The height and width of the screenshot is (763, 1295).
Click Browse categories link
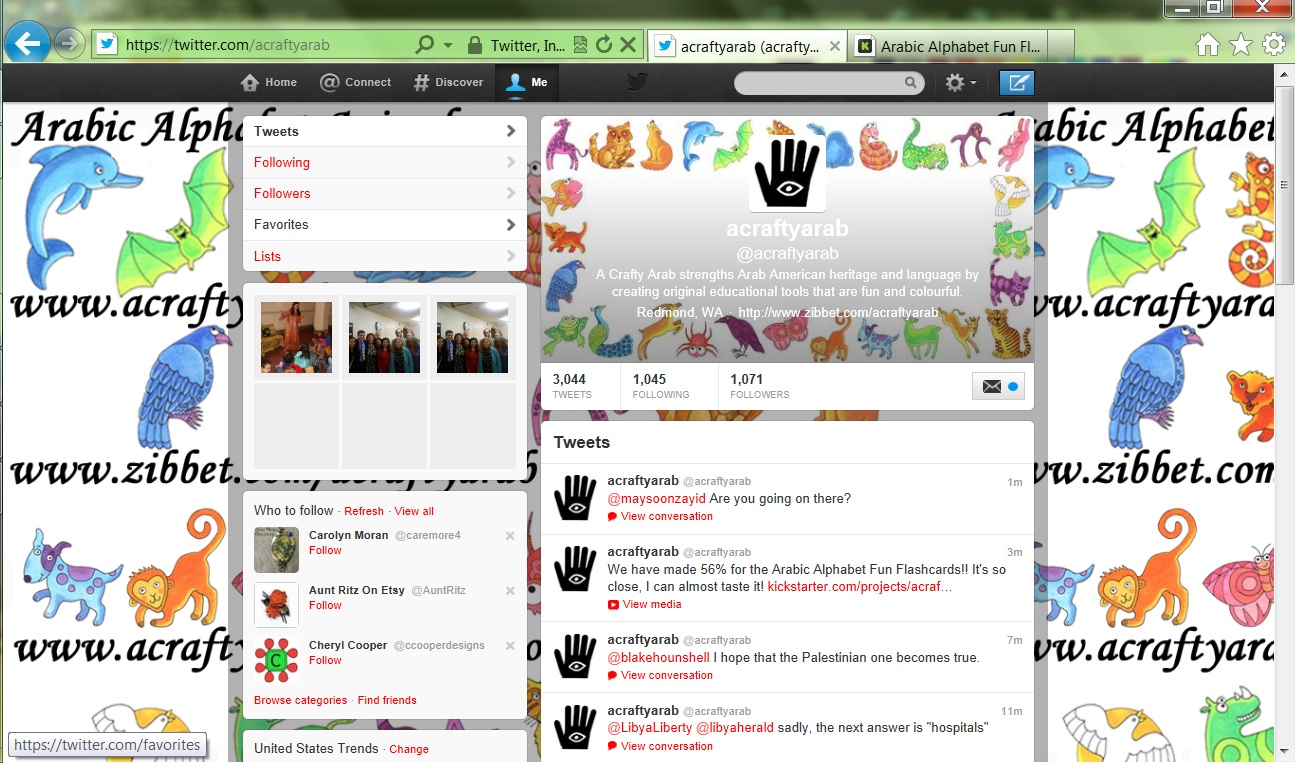300,700
